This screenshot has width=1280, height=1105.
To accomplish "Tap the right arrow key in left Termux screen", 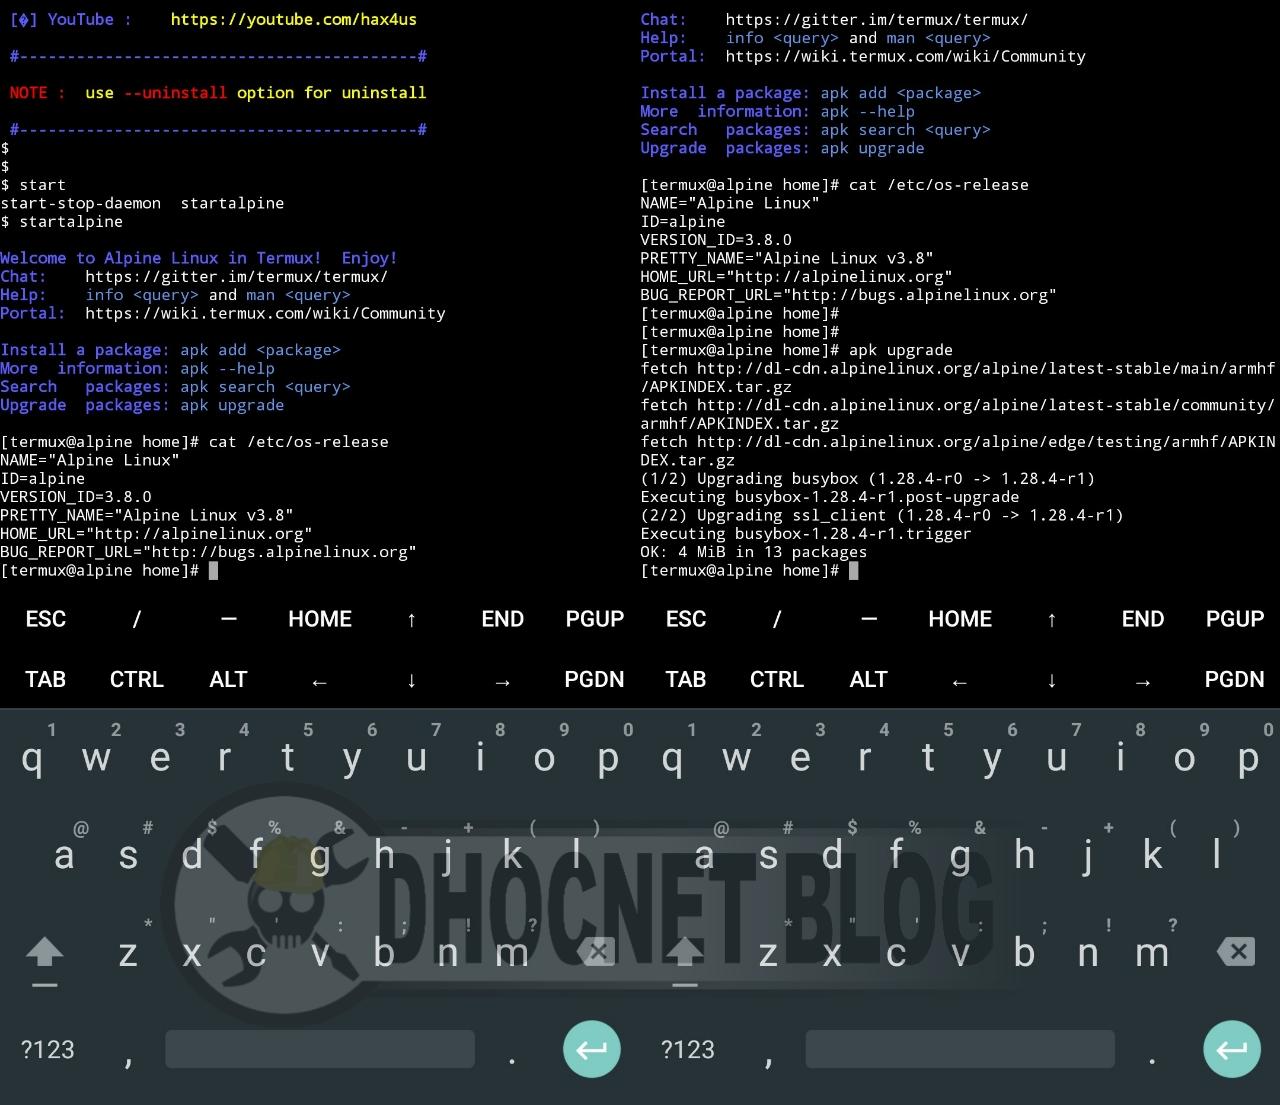I will (503, 681).
